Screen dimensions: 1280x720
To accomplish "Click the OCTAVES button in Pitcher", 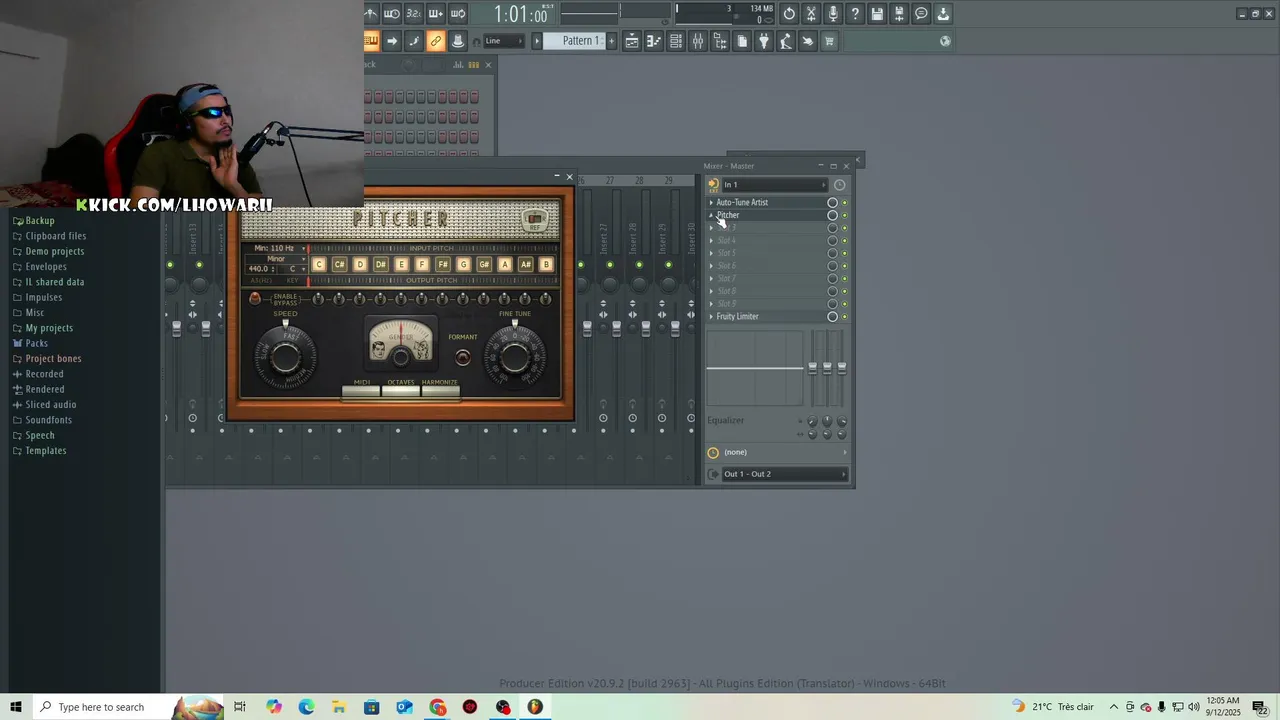I will coord(401,391).
